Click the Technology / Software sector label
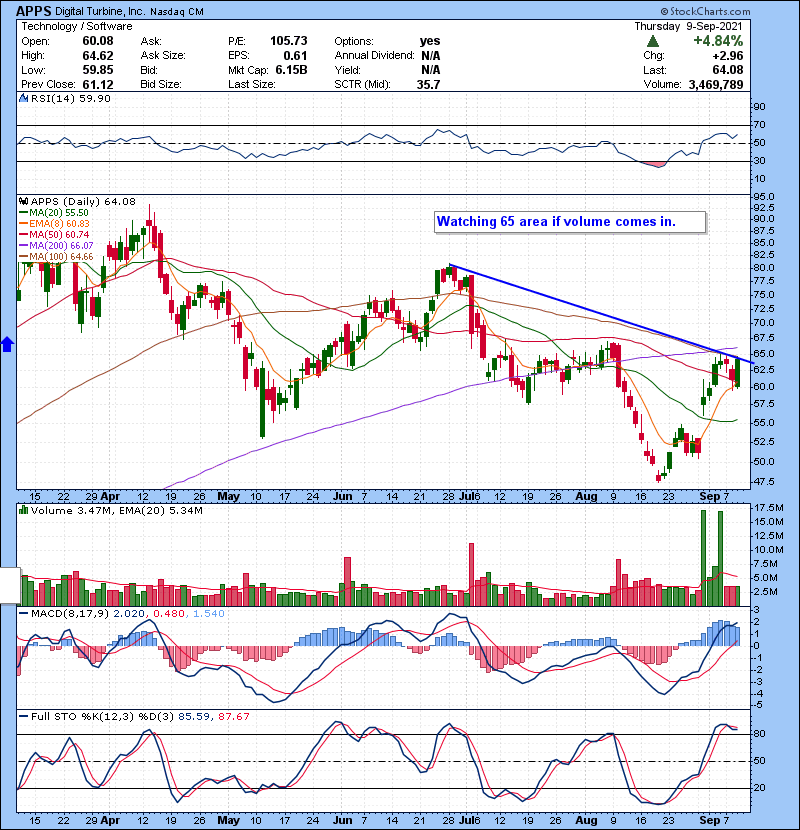800x830 pixels. [77, 26]
